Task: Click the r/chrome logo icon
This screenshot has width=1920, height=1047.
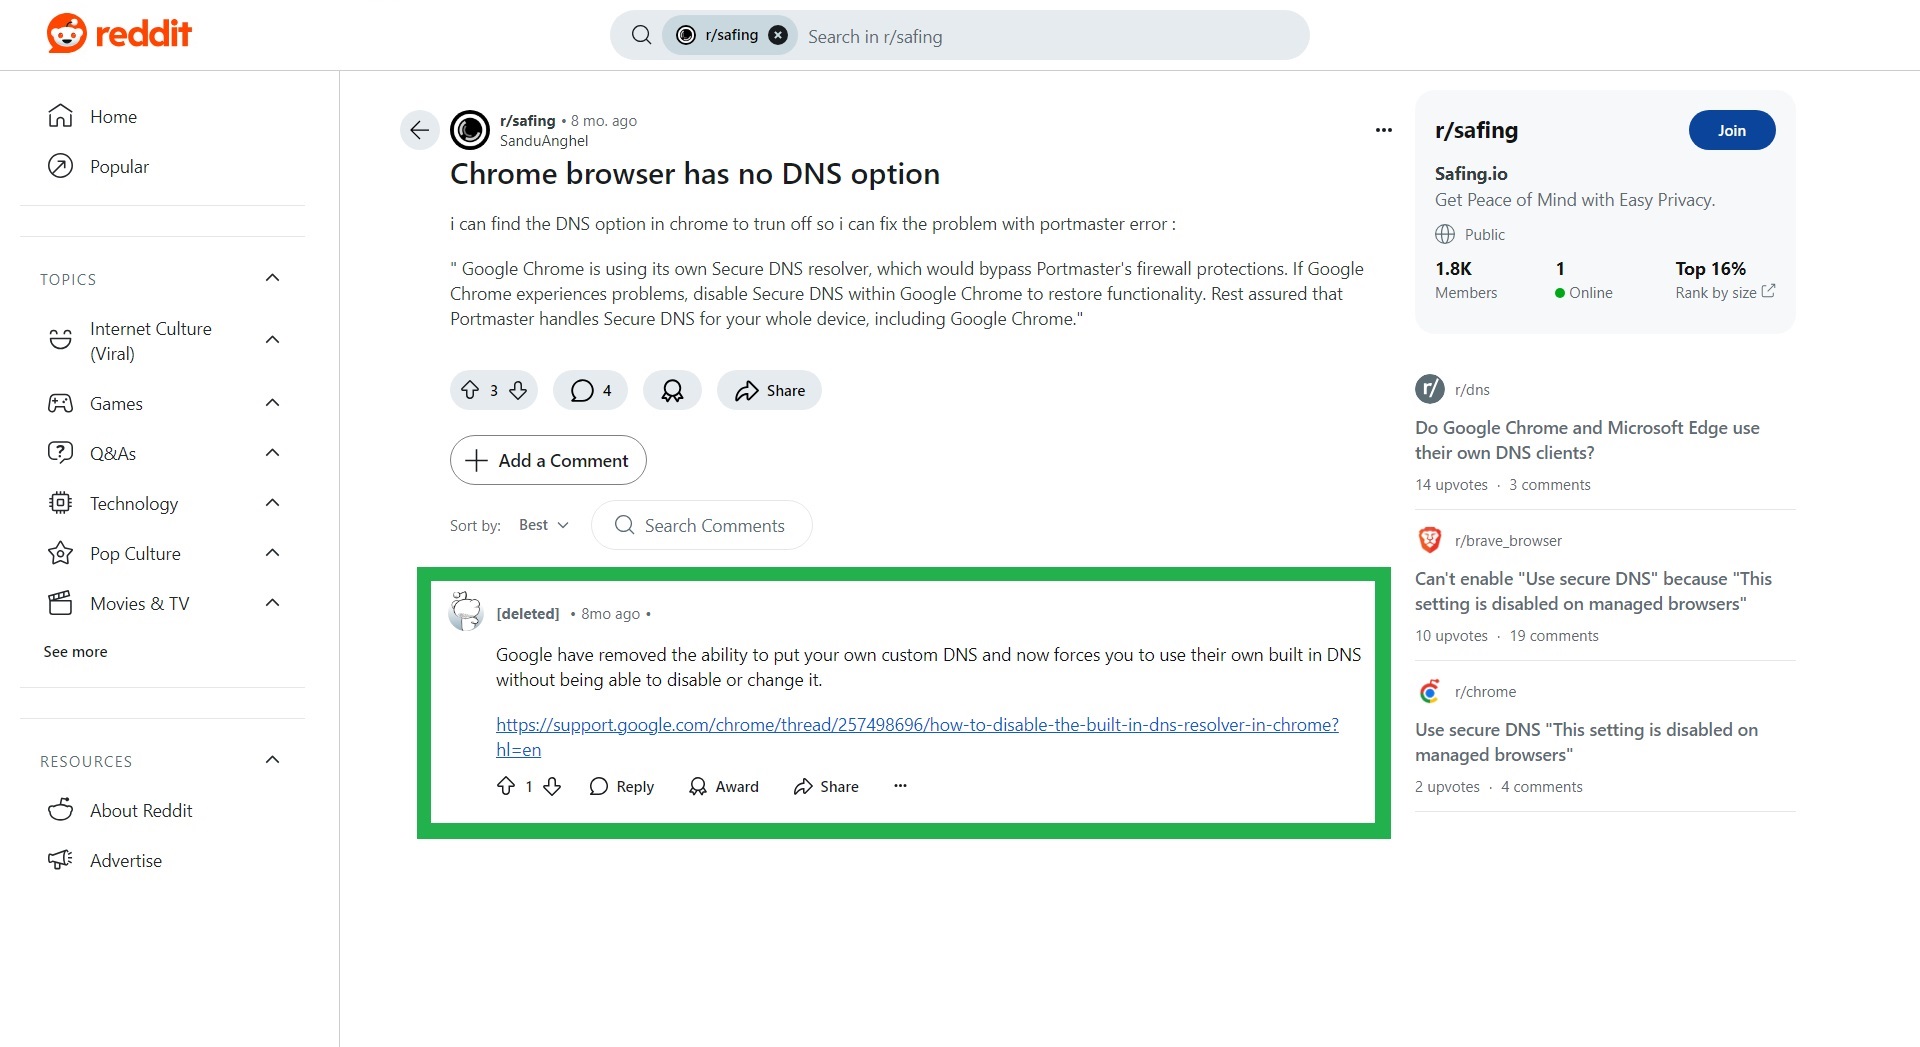Action: tap(1430, 691)
